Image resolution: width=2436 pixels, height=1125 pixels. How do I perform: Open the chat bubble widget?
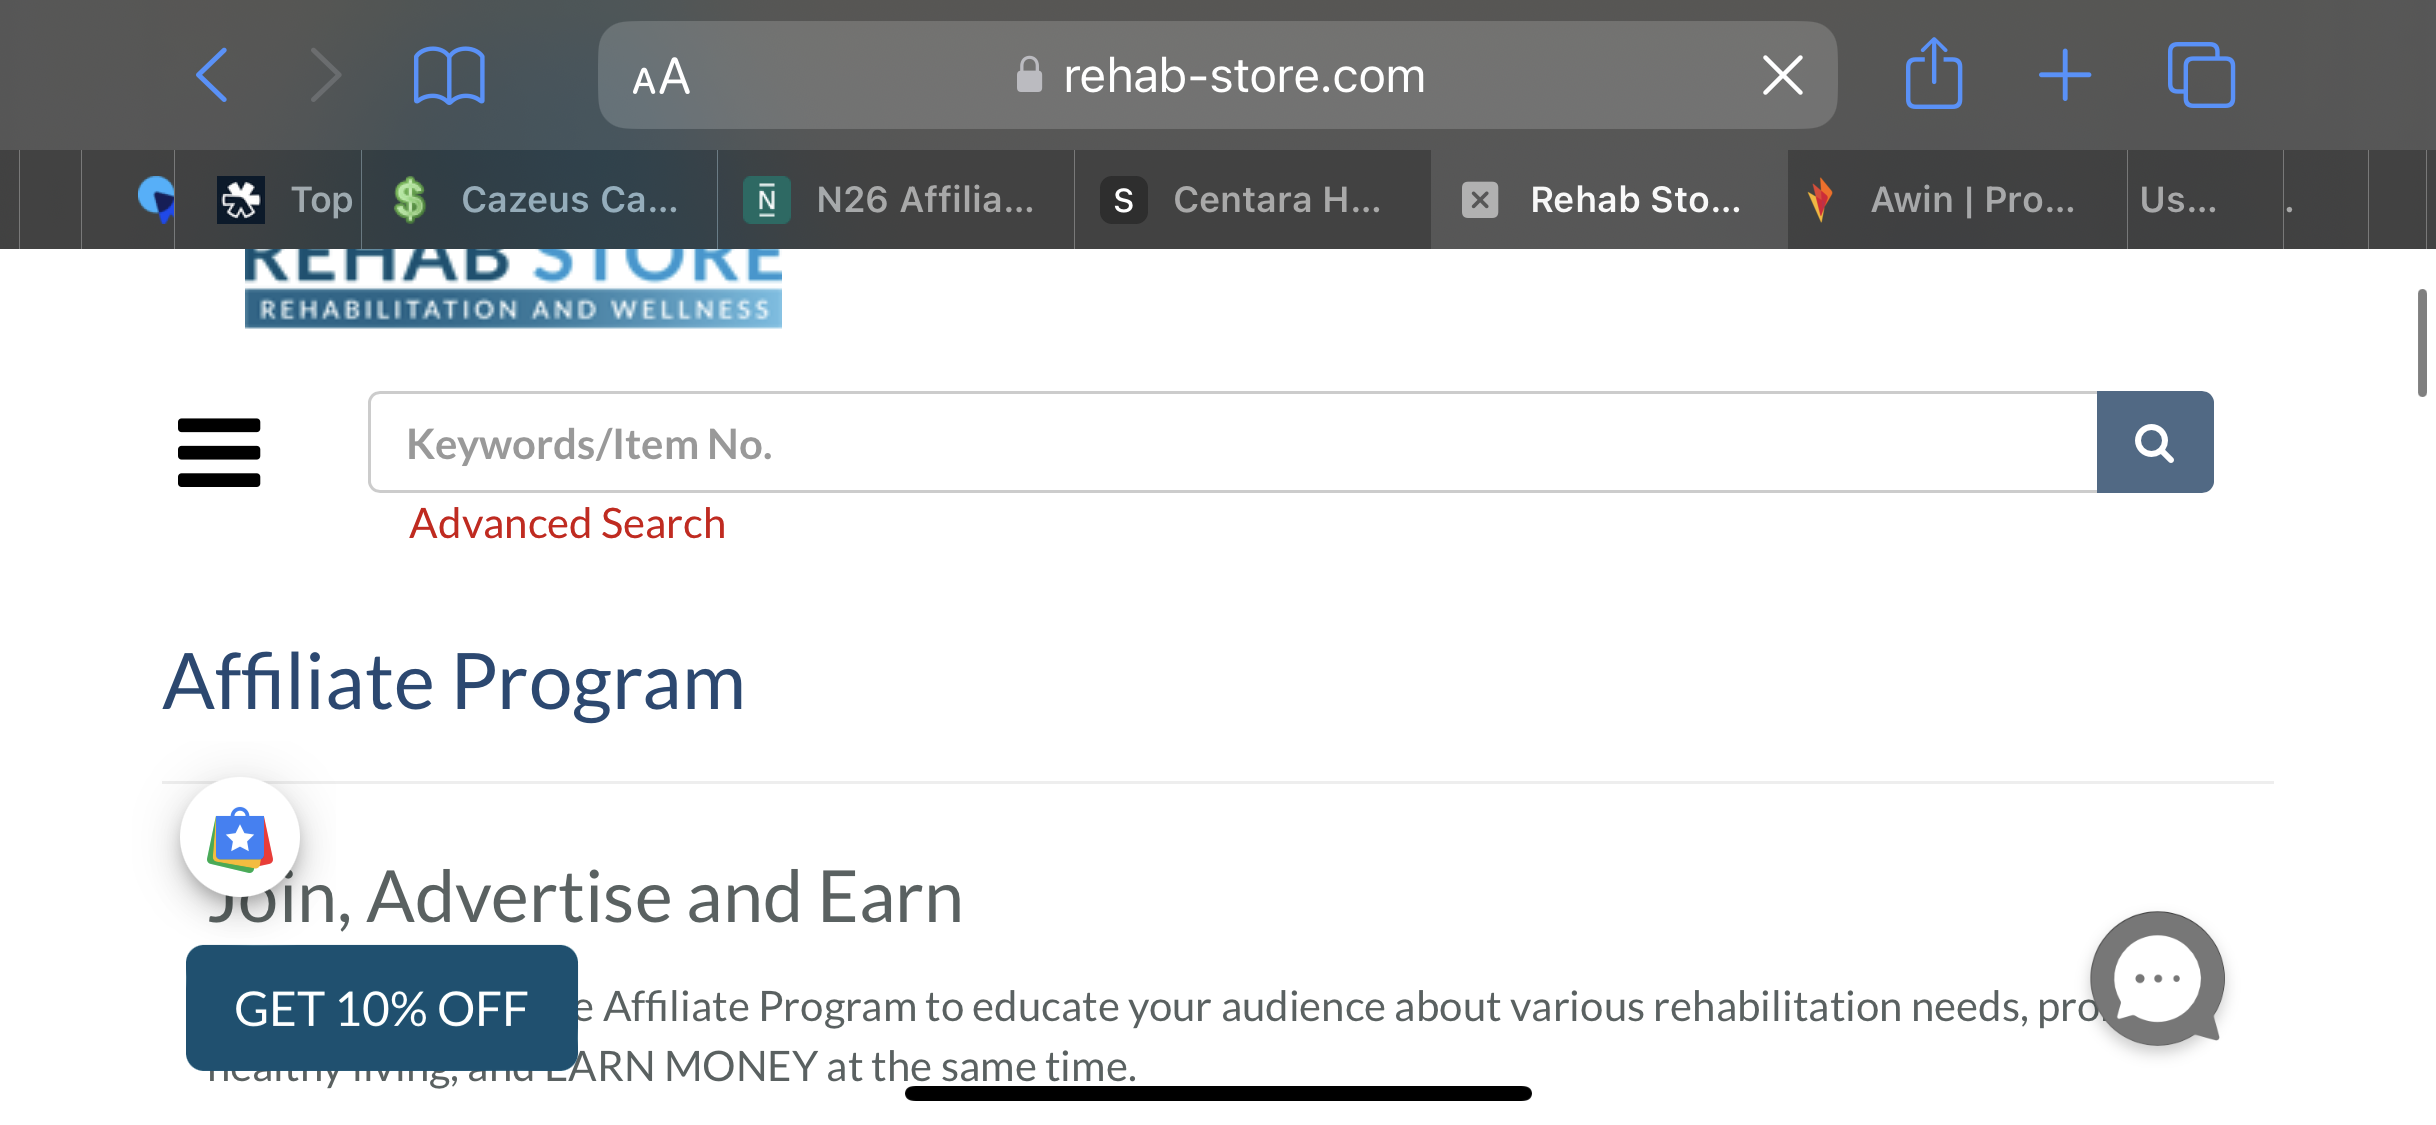pyautogui.click(x=2157, y=978)
